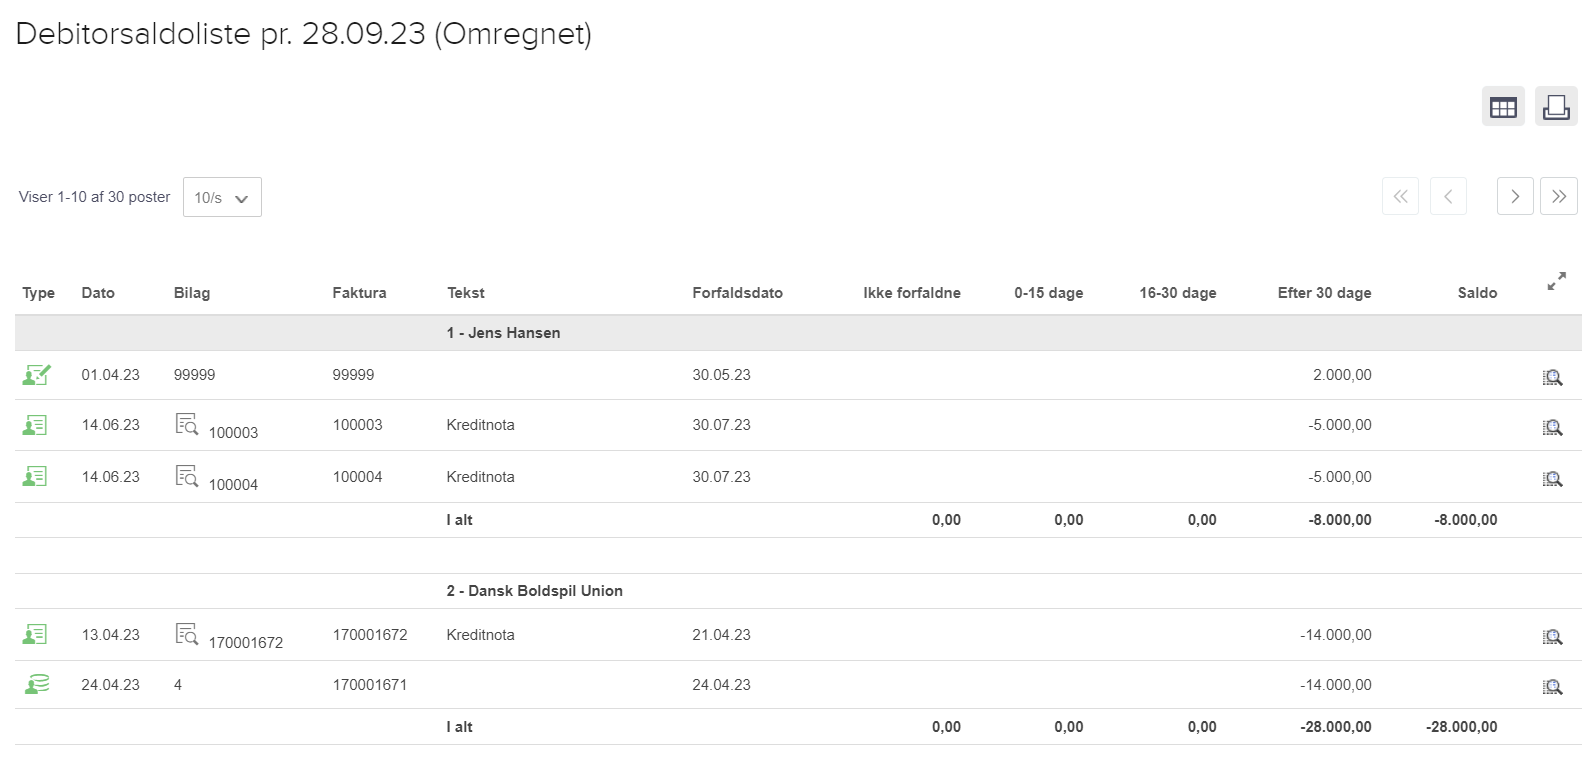Click entry type icon for 01.04.23 row
This screenshot has width=1593, height=762.
coord(36,375)
